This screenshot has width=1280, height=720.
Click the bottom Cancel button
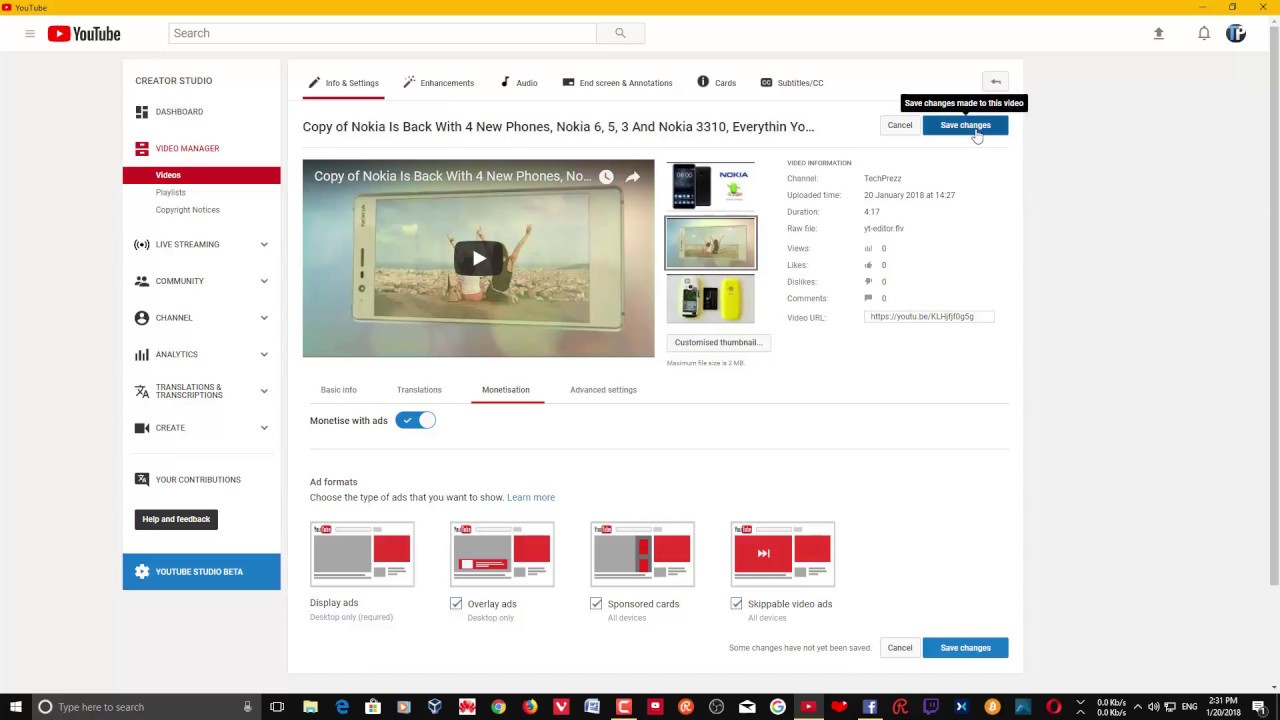[x=899, y=648]
